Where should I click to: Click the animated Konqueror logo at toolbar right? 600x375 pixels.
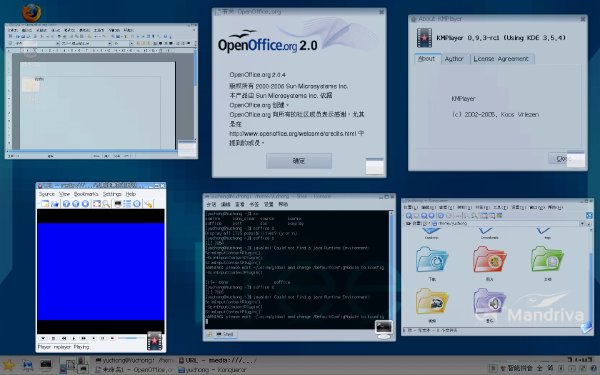pos(589,215)
